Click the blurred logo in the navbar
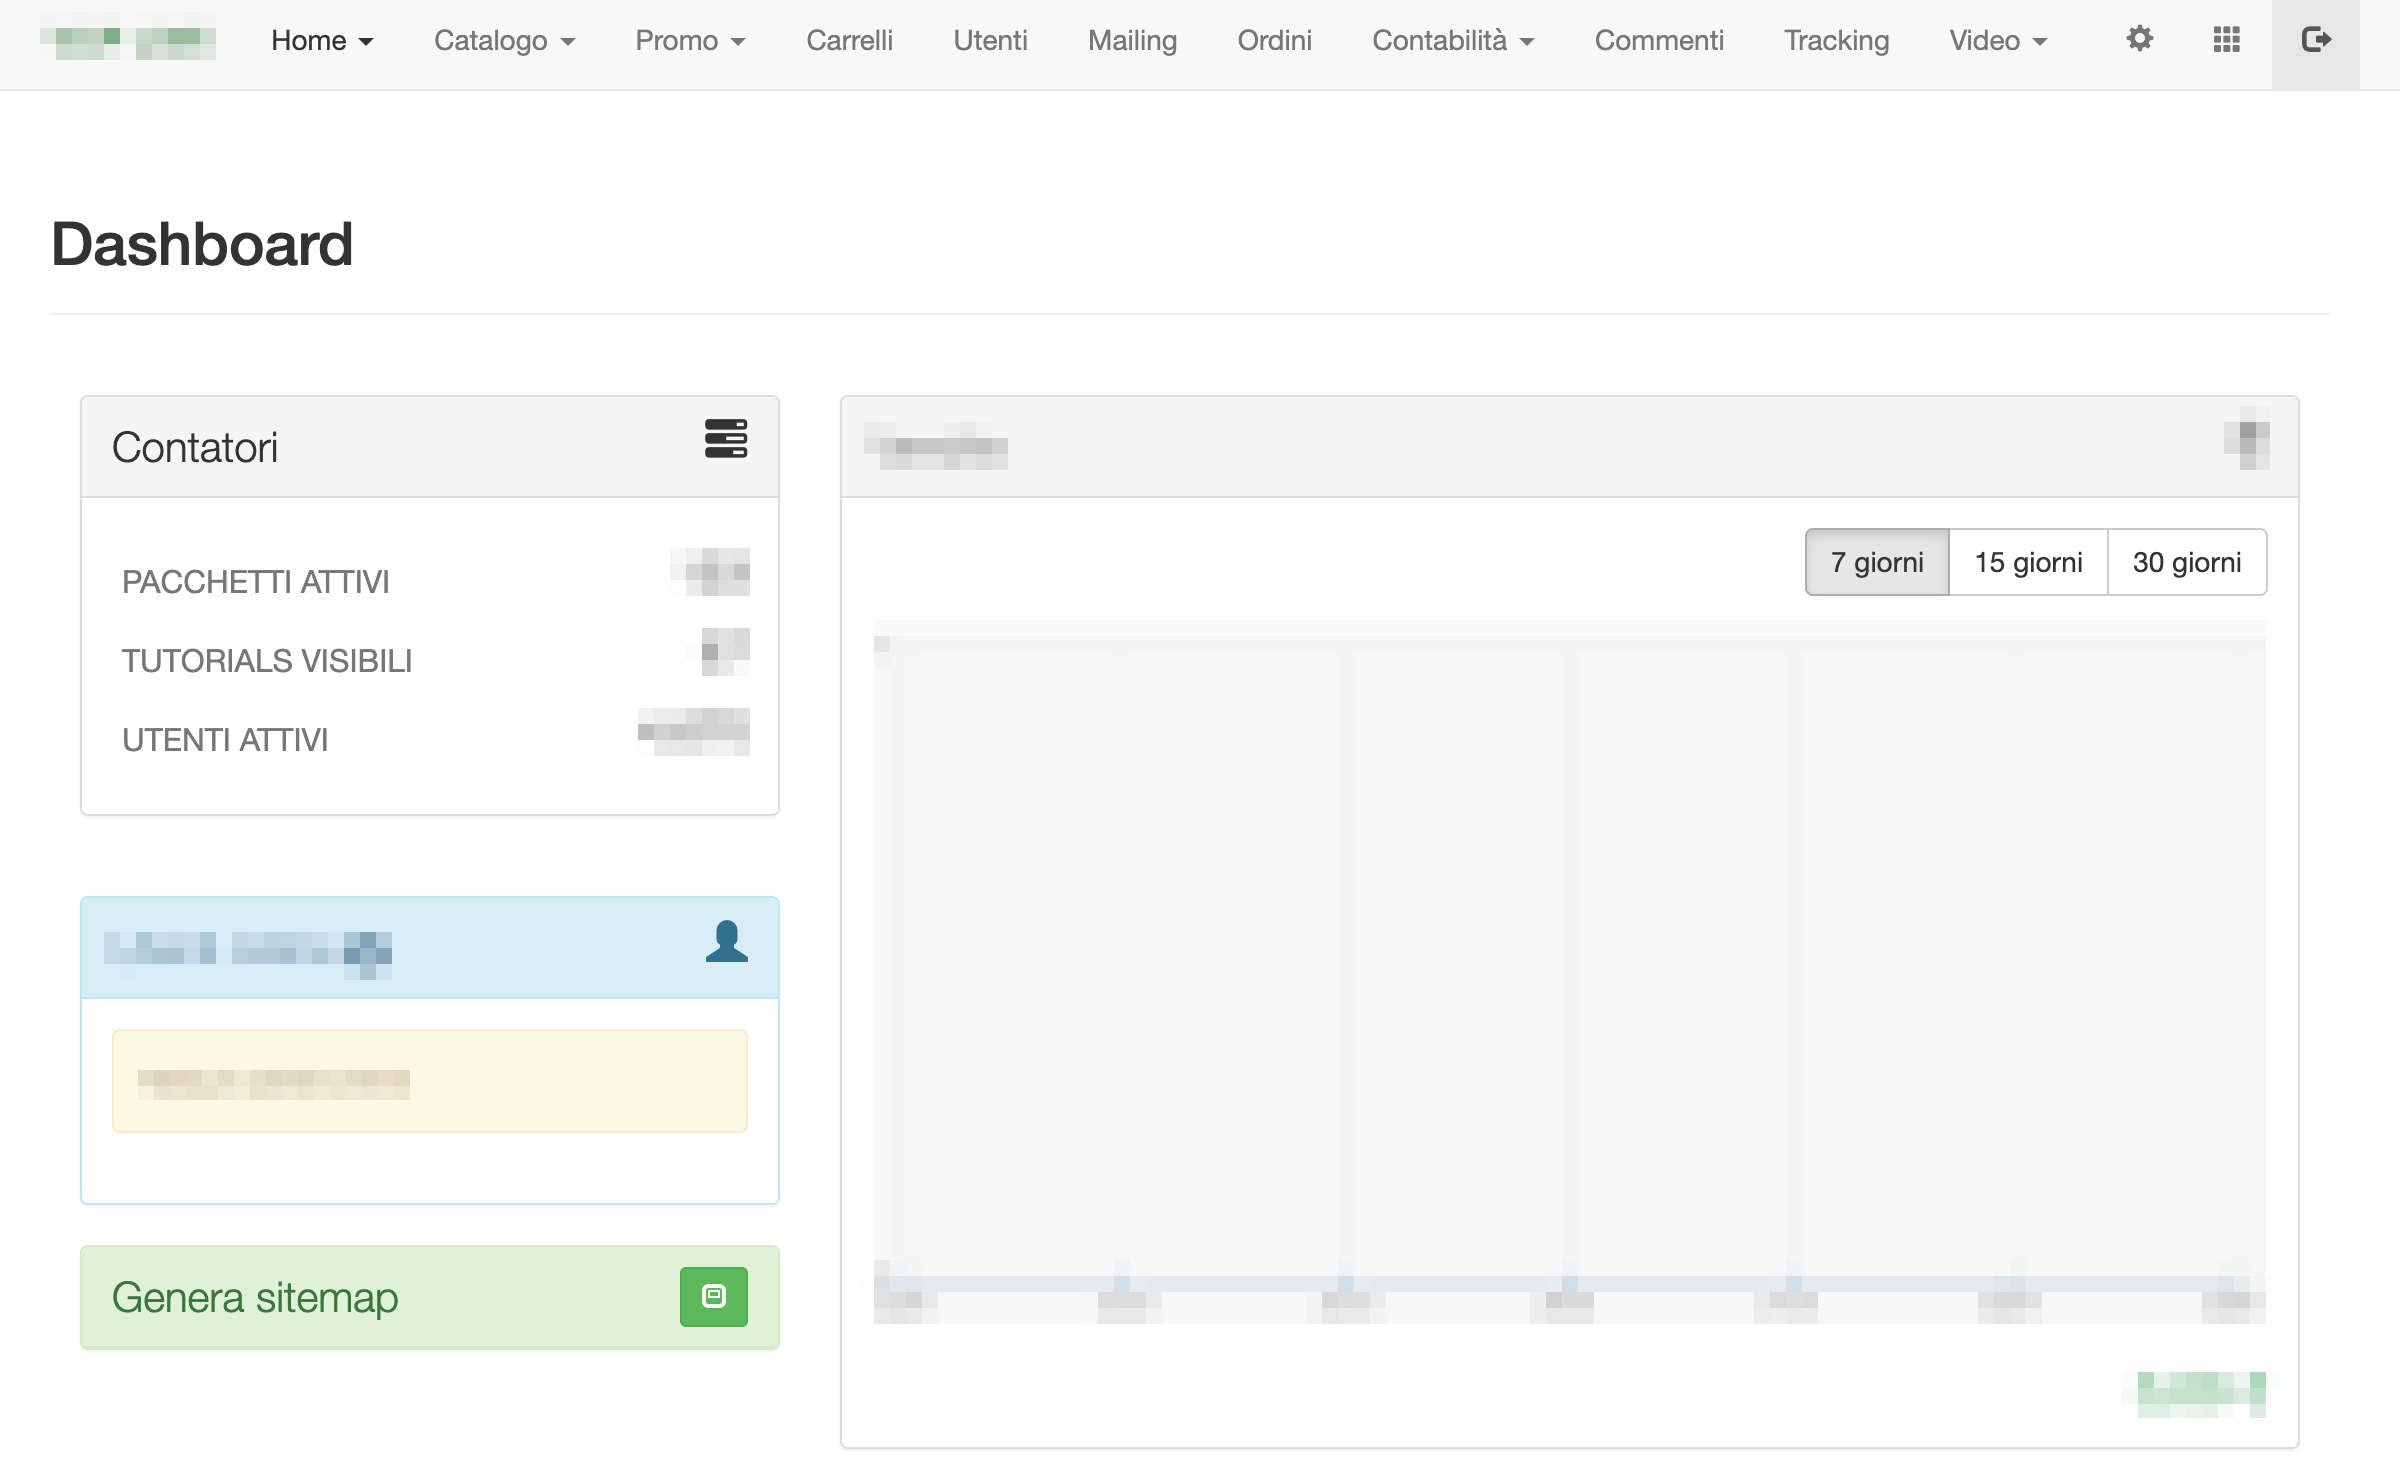The image size is (2400, 1474). click(128, 39)
